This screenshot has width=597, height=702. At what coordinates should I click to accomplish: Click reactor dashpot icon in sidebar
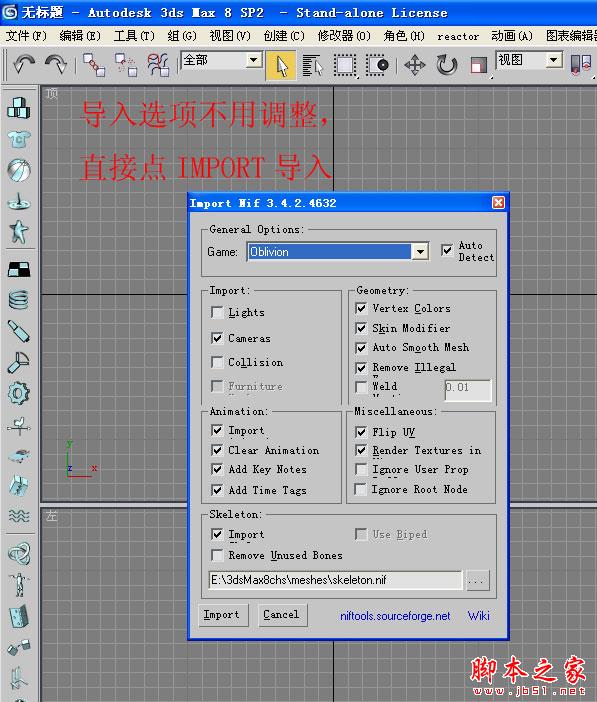point(19,331)
